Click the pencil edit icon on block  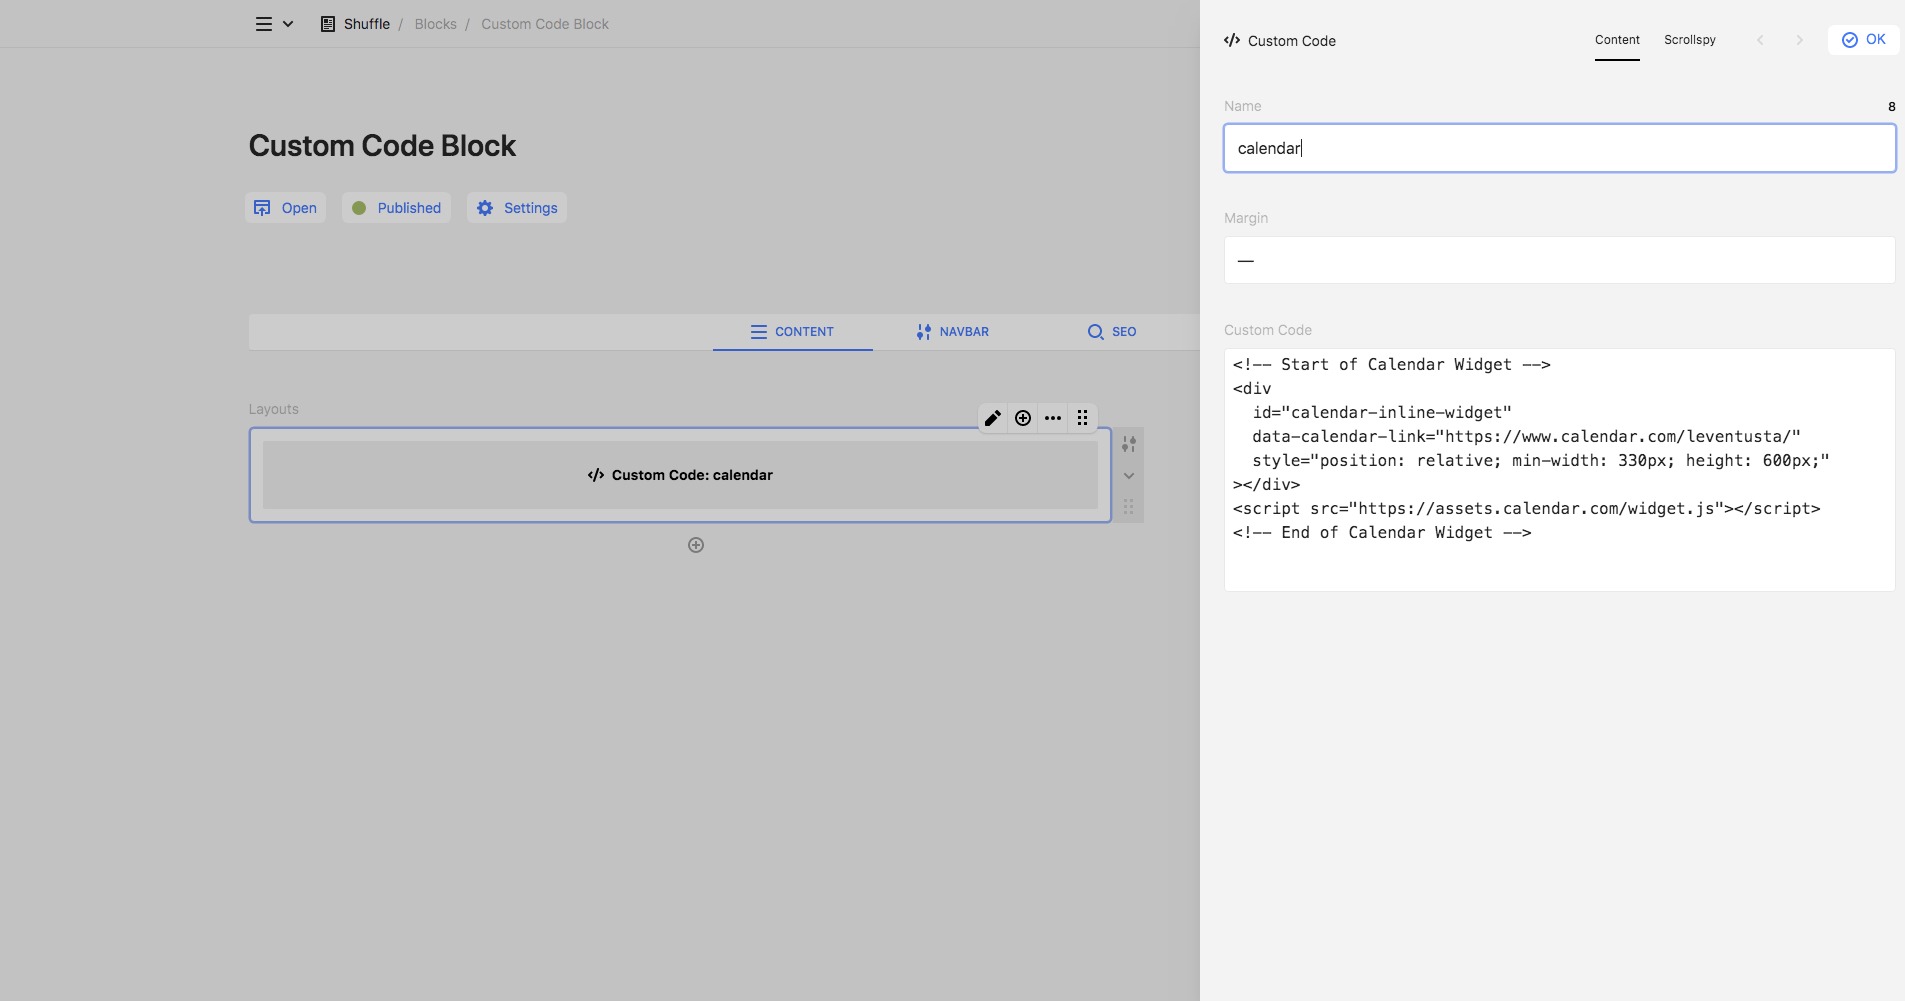992,418
